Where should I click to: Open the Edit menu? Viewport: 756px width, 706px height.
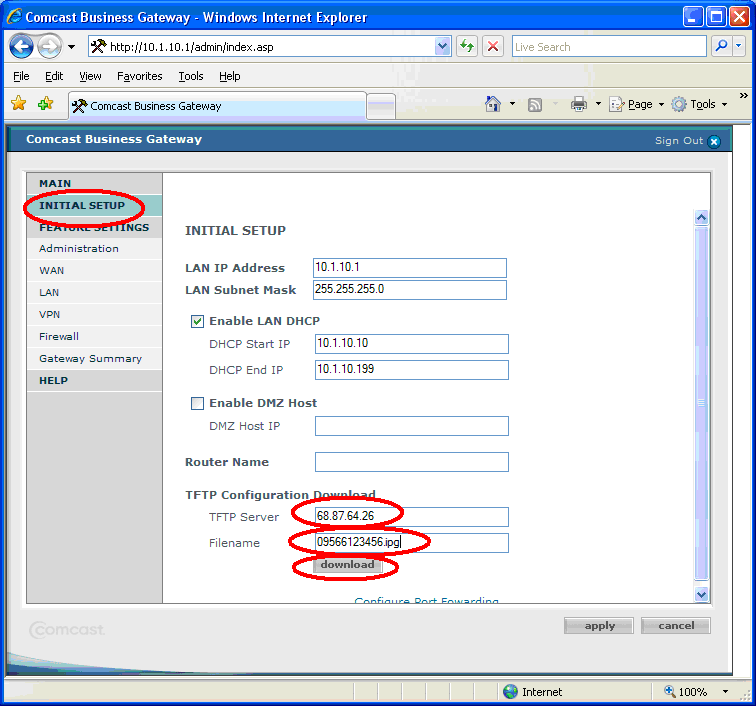[54, 76]
